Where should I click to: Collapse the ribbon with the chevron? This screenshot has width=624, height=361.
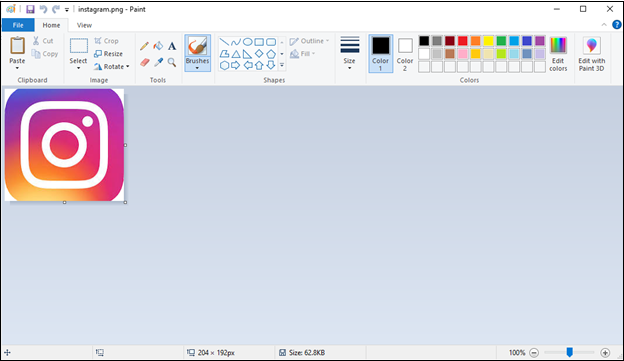(x=604, y=25)
